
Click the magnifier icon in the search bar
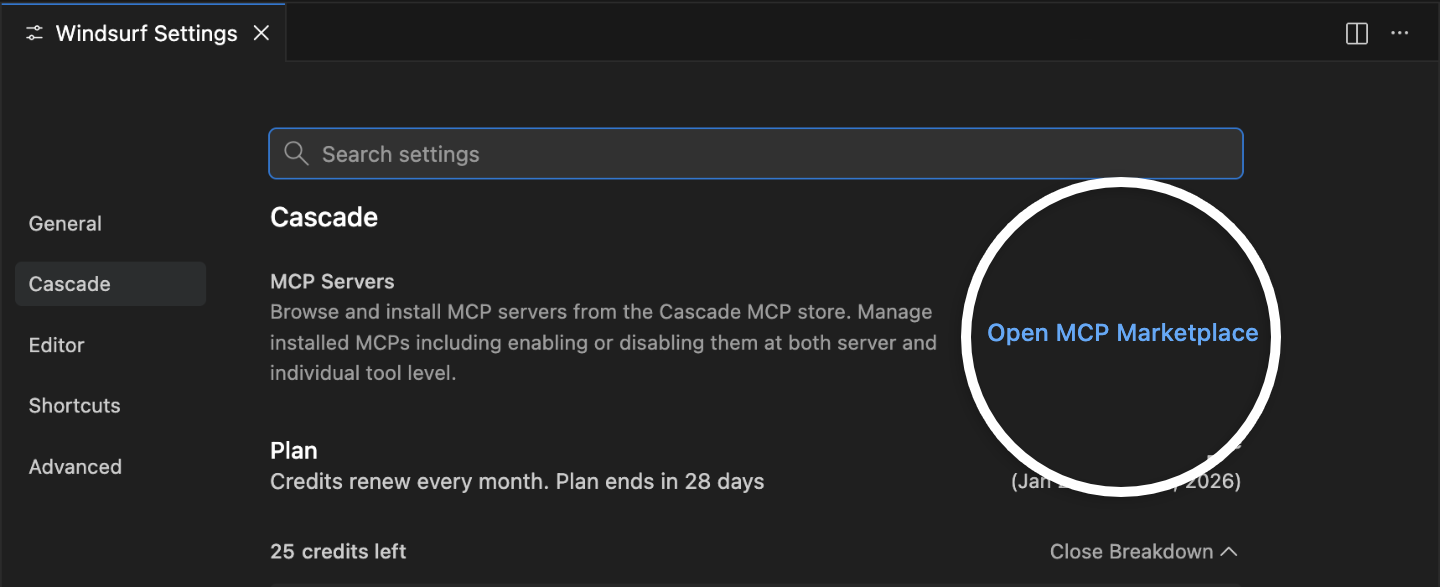pos(296,153)
